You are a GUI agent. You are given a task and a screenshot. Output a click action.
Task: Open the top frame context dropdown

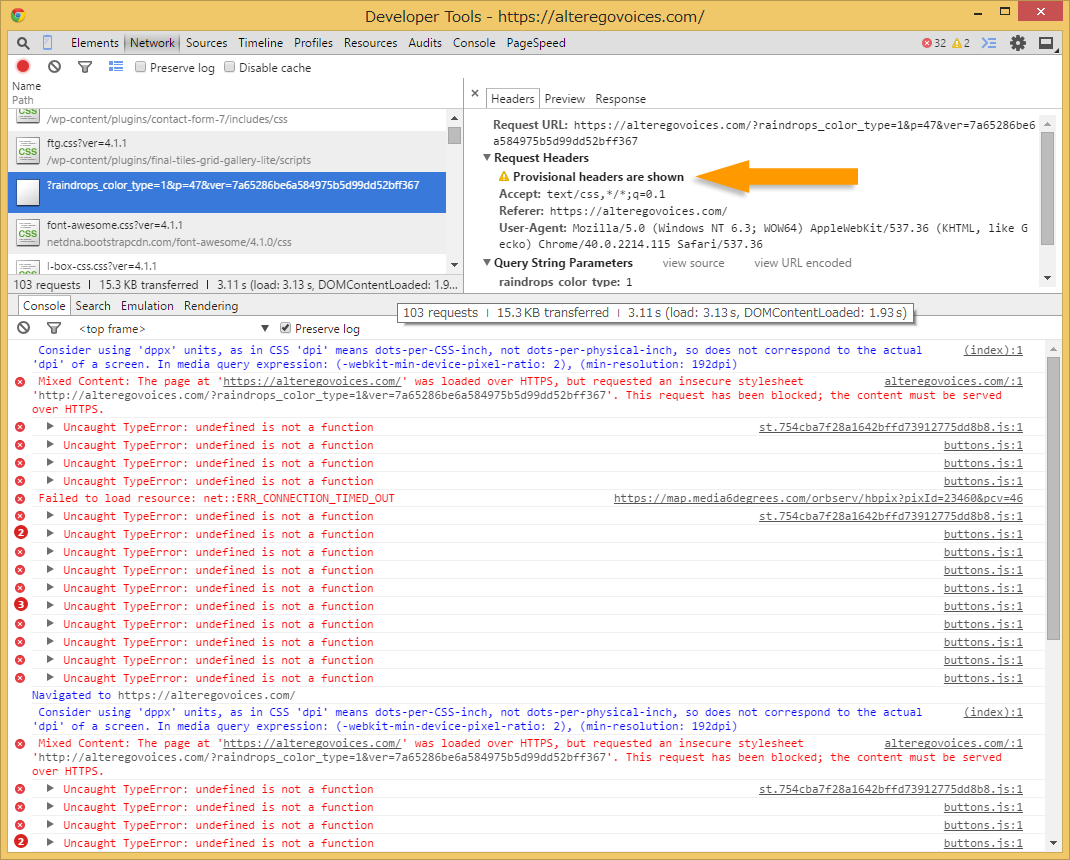[x=175, y=329]
